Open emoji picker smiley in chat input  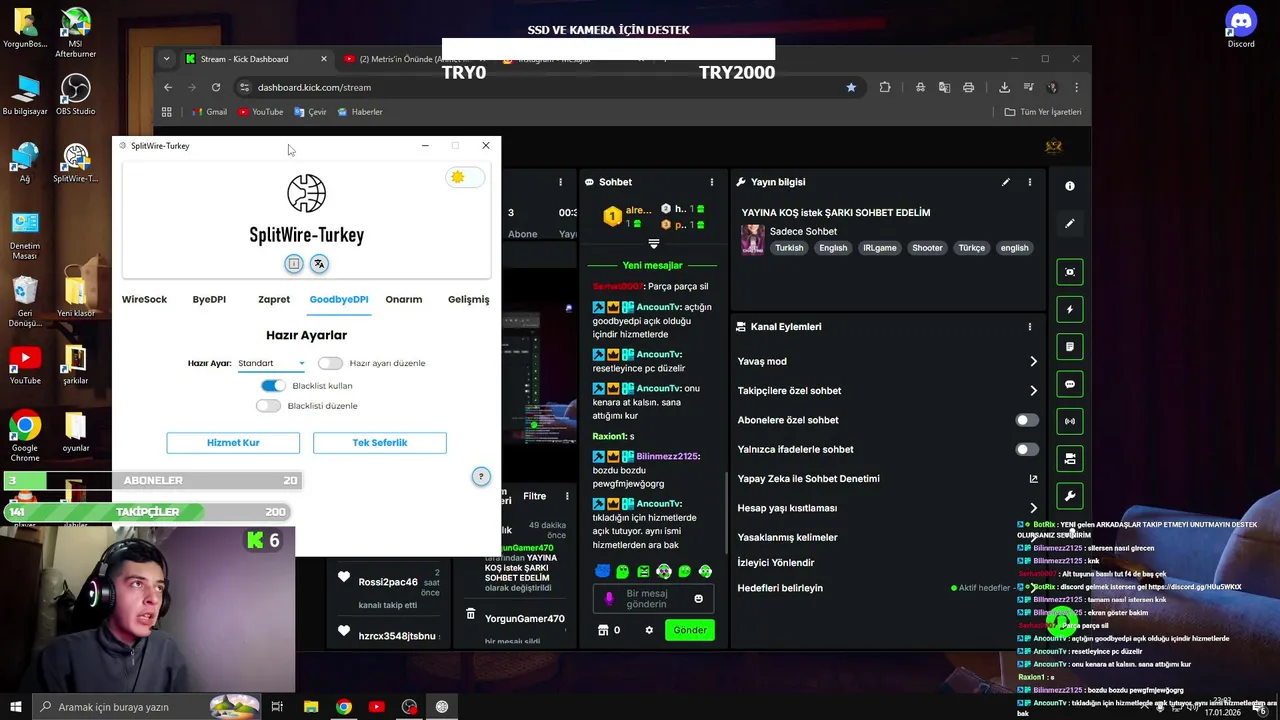point(698,598)
